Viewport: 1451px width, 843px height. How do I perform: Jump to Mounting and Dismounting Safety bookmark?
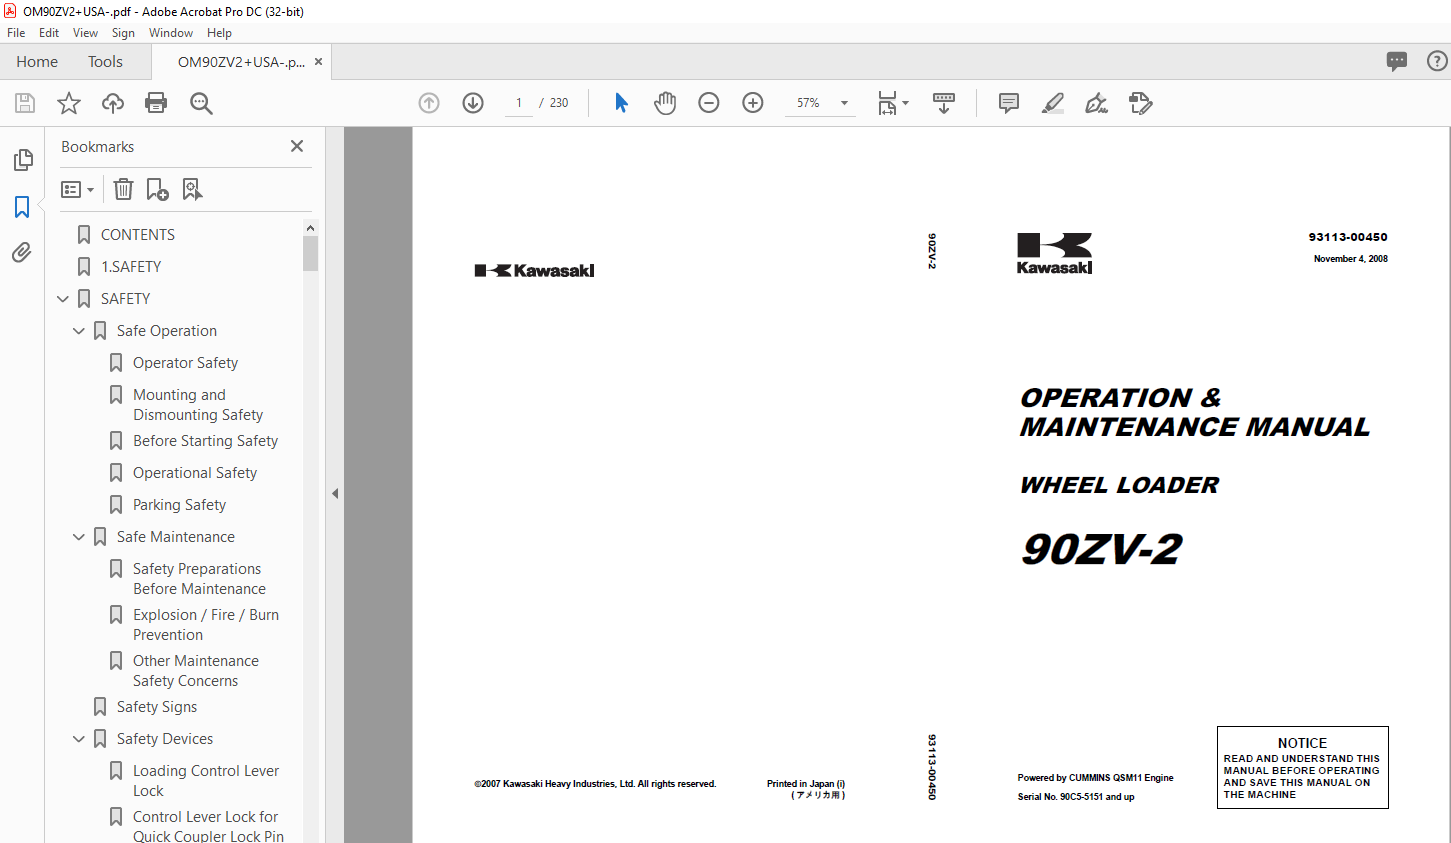198,405
